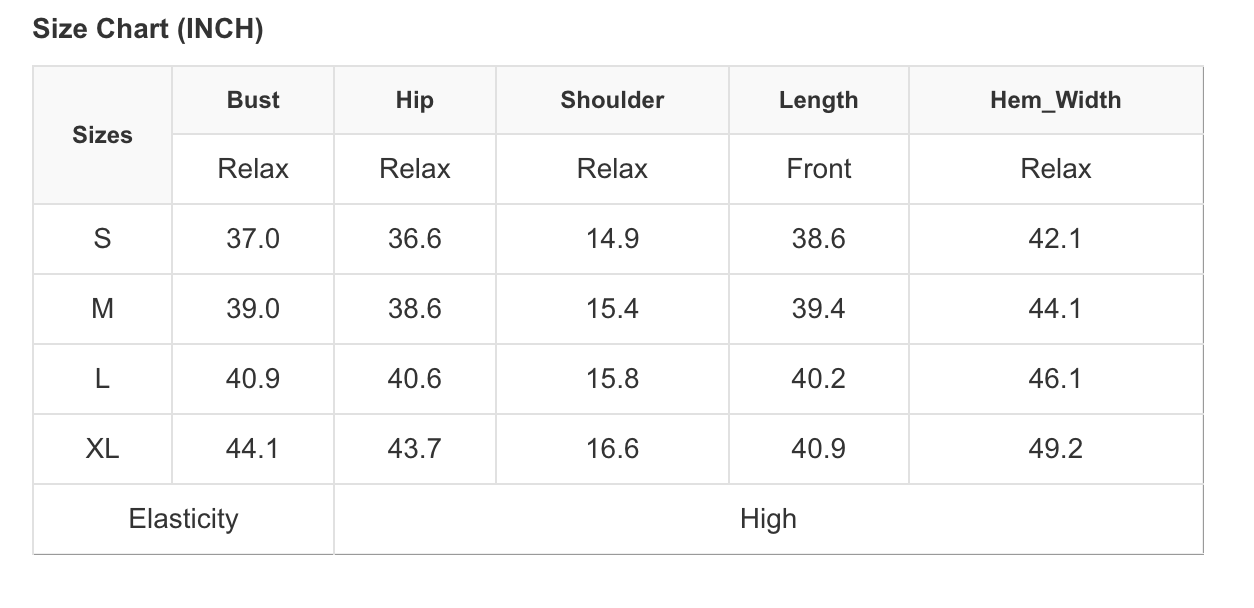Click the Size Chart (INCH) heading
1254x608 pixels.
click(148, 29)
